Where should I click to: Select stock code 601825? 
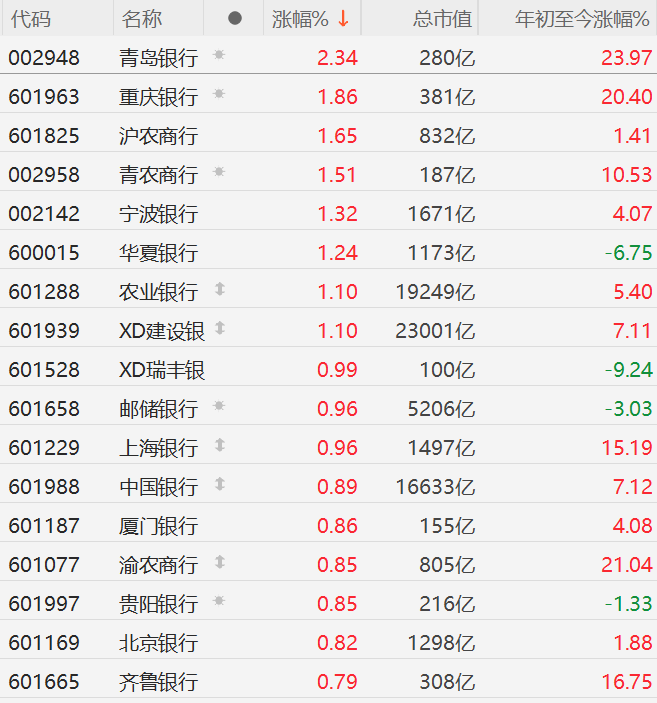[x=44, y=136]
